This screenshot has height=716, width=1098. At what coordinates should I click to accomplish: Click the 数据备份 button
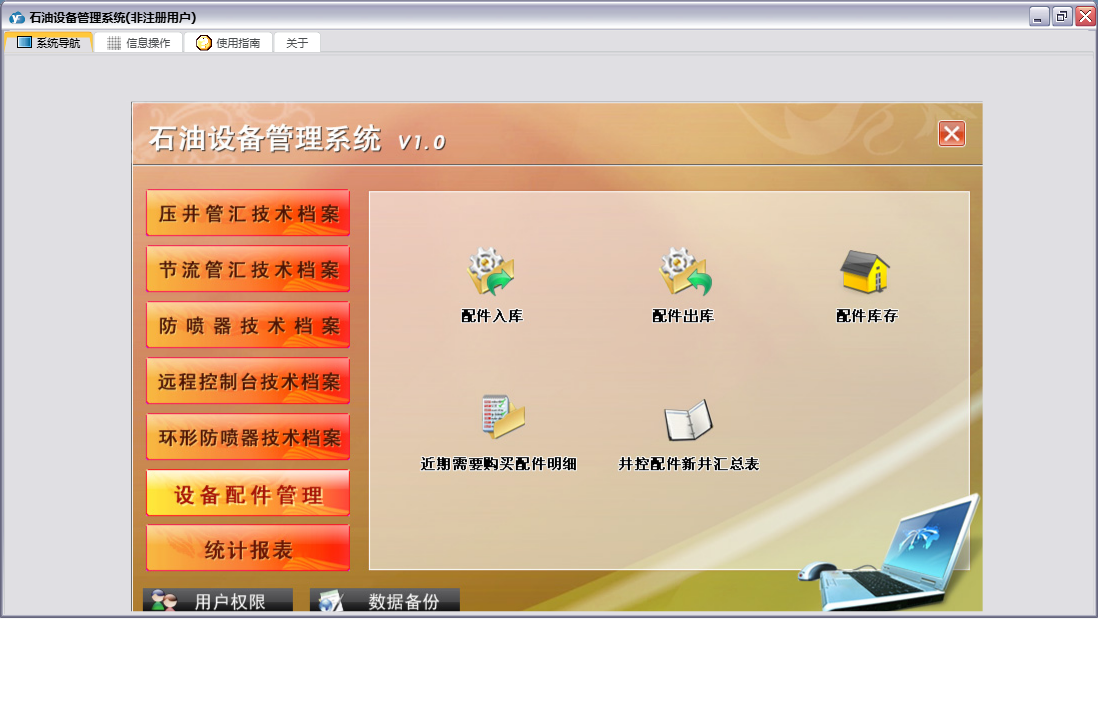tap(384, 600)
